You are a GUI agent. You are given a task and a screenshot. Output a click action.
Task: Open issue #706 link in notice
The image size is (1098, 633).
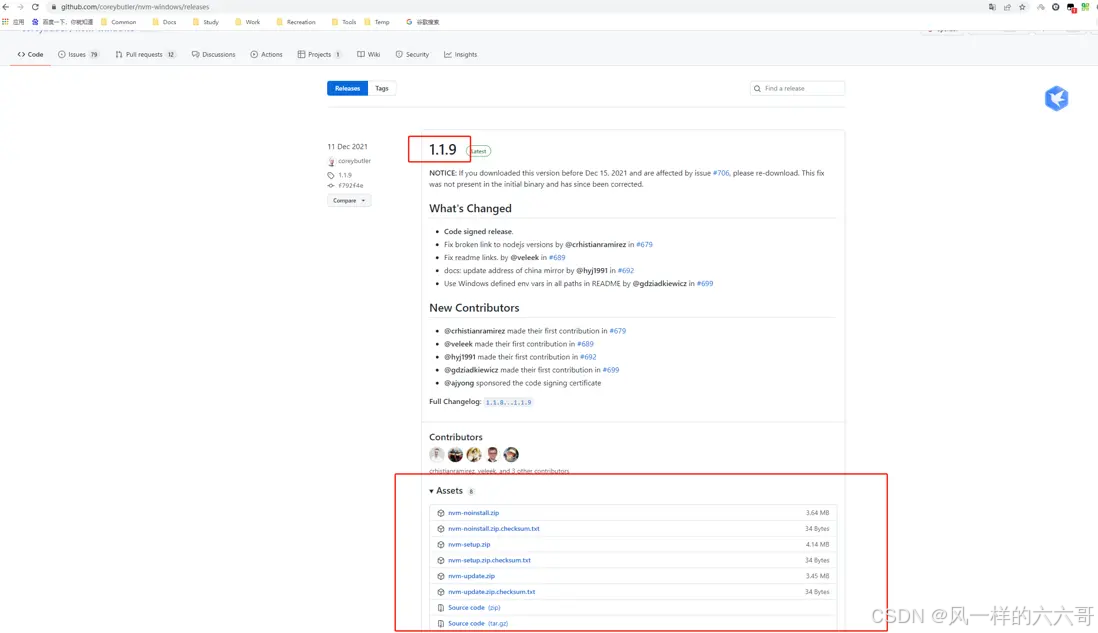(721, 173)
